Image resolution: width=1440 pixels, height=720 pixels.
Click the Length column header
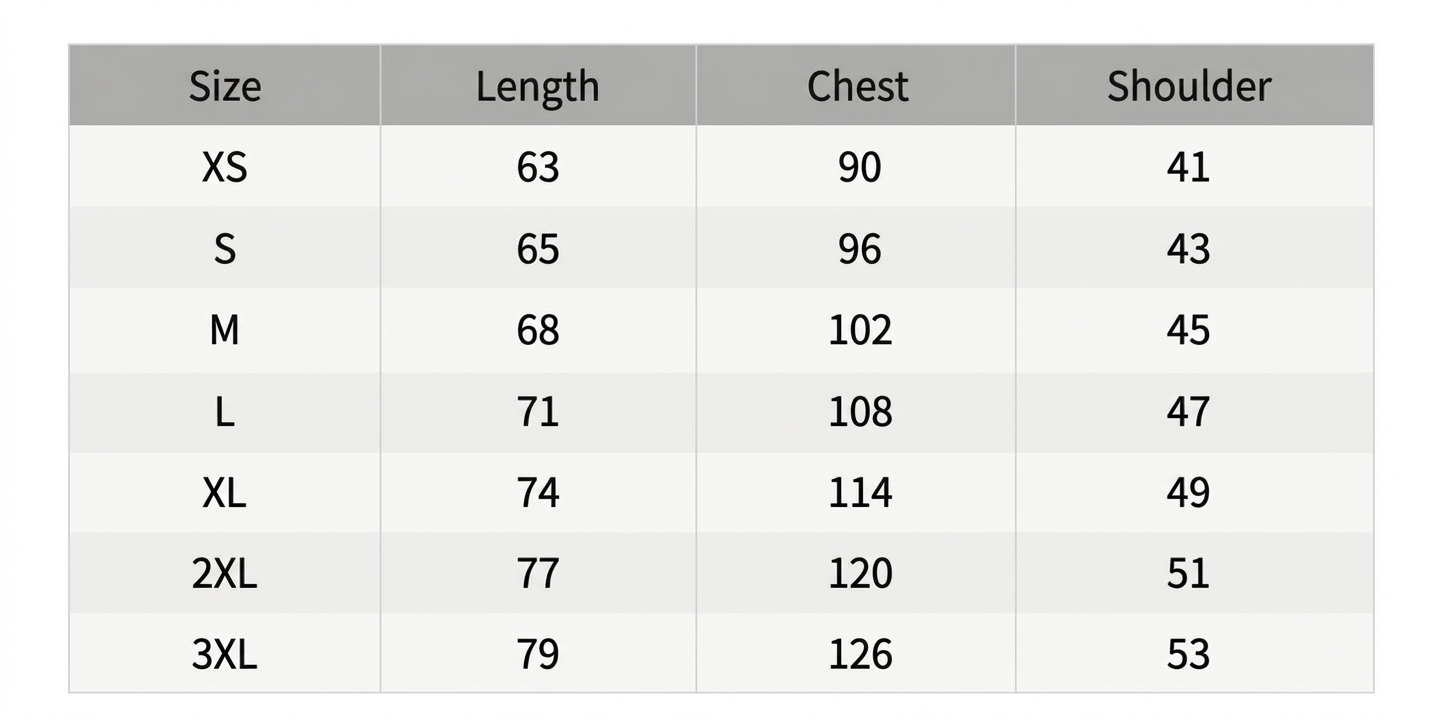click(x=538, y=87)
